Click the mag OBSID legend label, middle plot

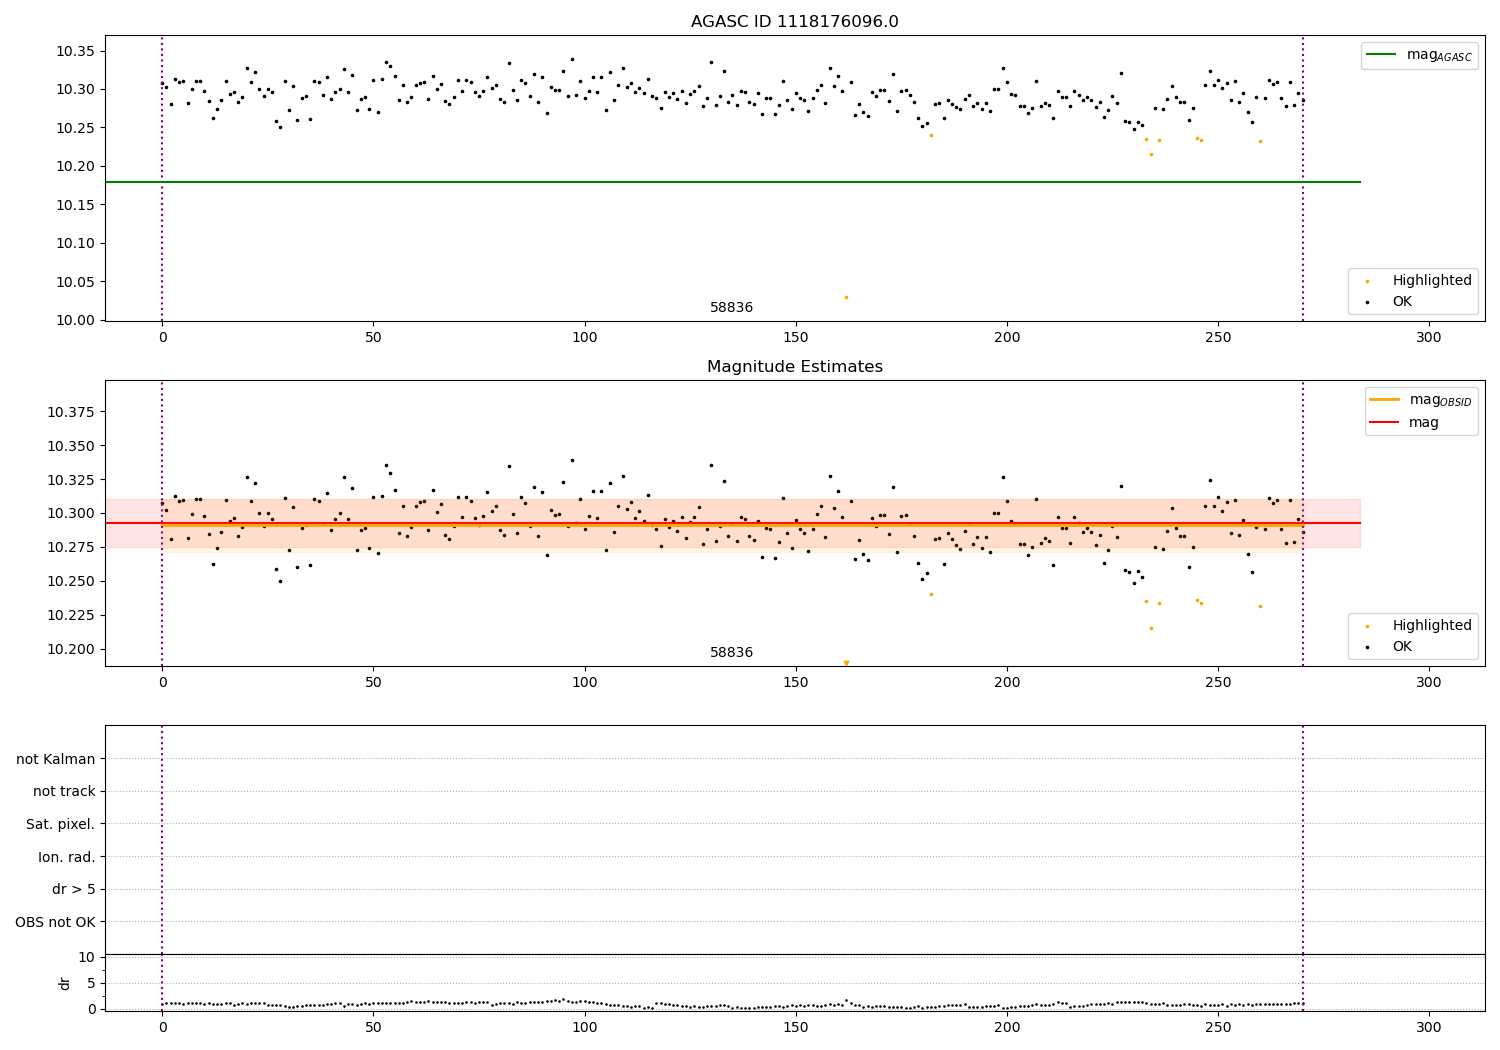[1441, 401]
